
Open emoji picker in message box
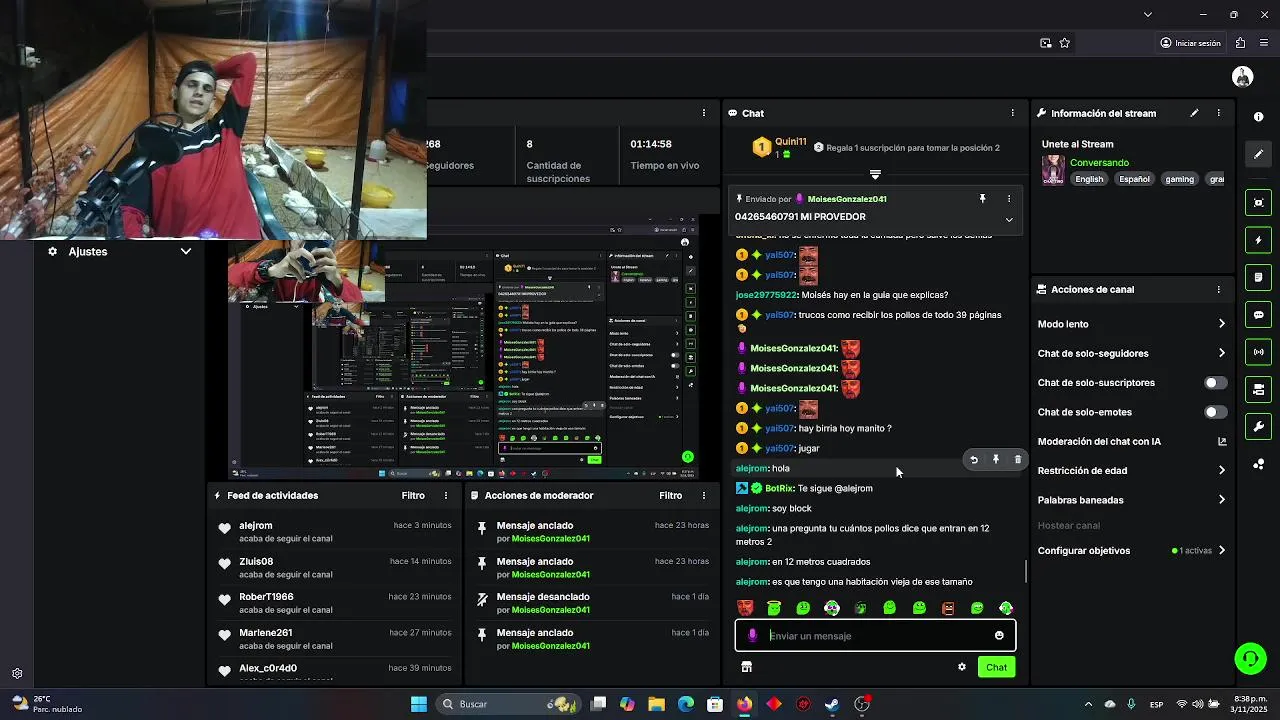point(999,636)
